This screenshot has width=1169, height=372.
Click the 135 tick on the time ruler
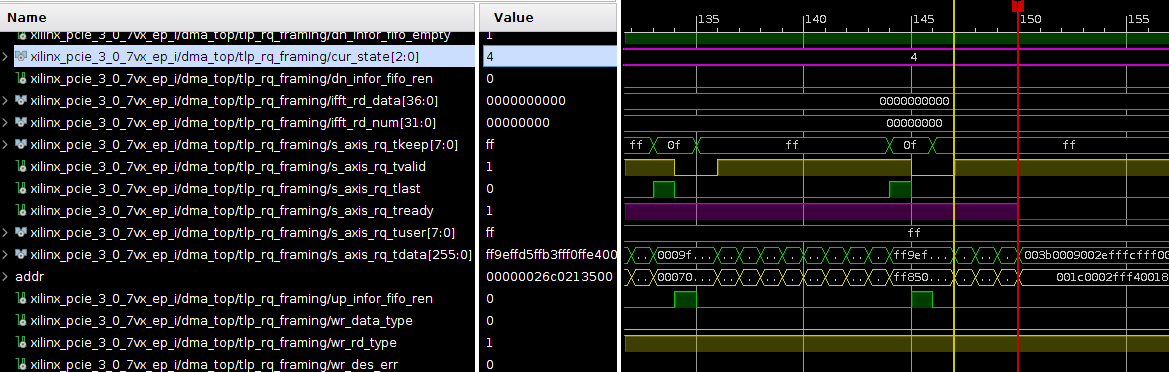(x=709, y=19)
